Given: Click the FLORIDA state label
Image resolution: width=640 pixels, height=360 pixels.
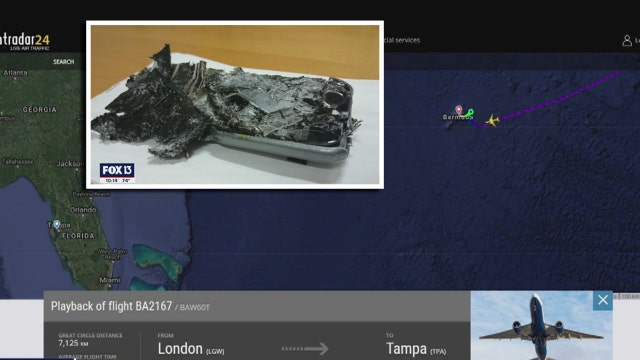Looking at the screenshot, I should tap(78, 236).
